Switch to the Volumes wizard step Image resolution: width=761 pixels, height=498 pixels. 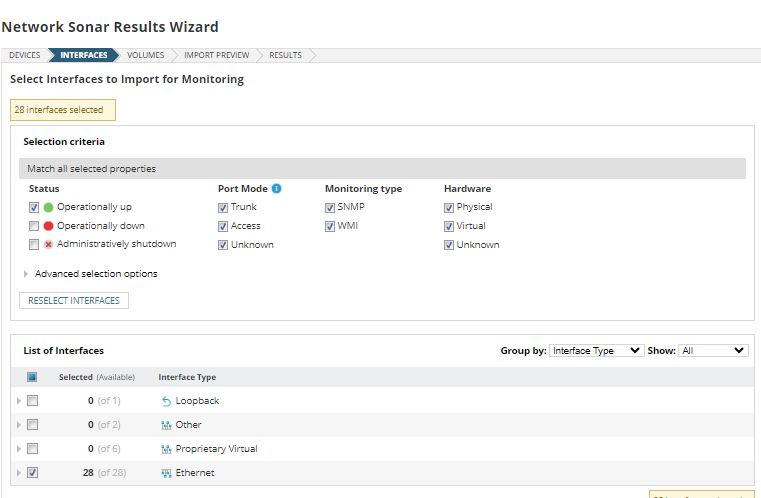pos(145,55)
